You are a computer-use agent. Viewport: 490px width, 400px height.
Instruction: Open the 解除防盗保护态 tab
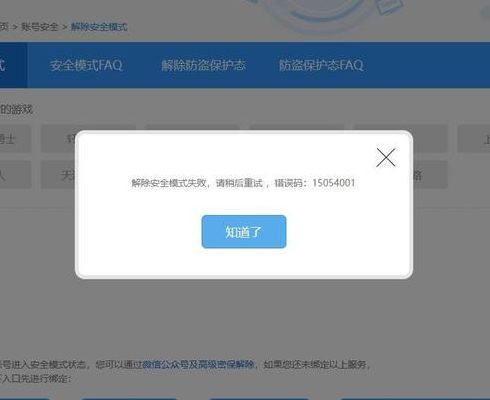point(203,65)
